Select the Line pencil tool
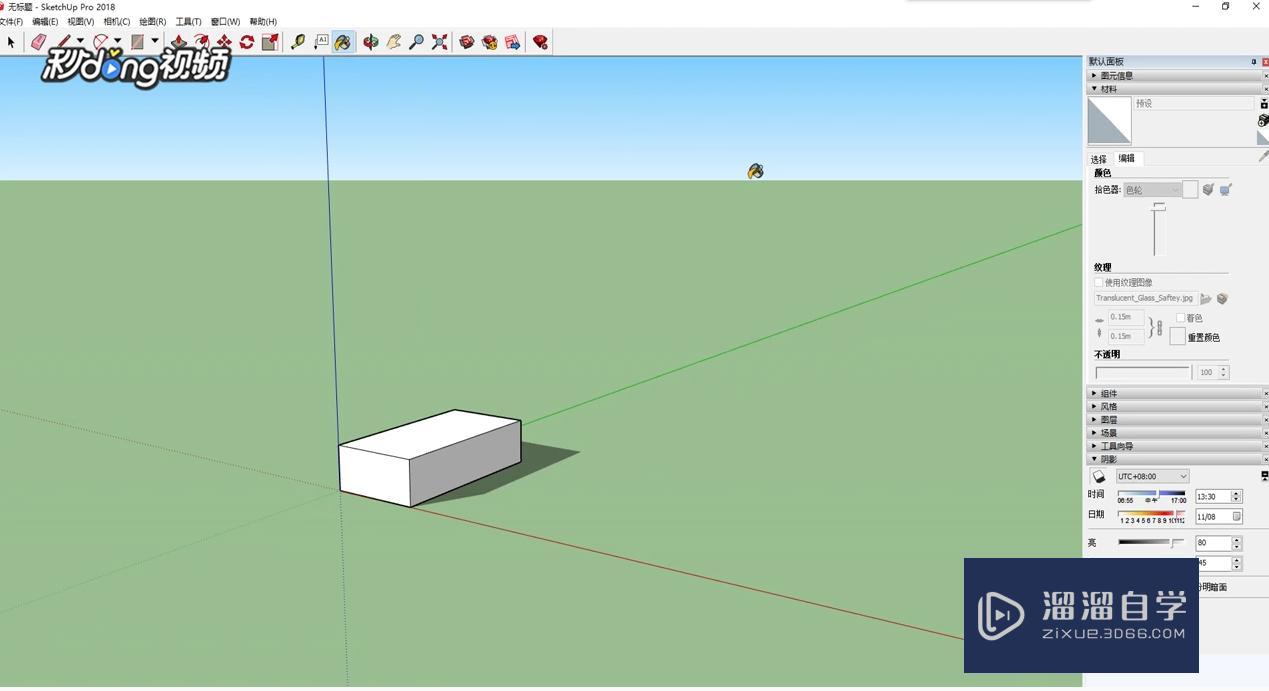Screen dimensions: 1269x691 (63, 42)
